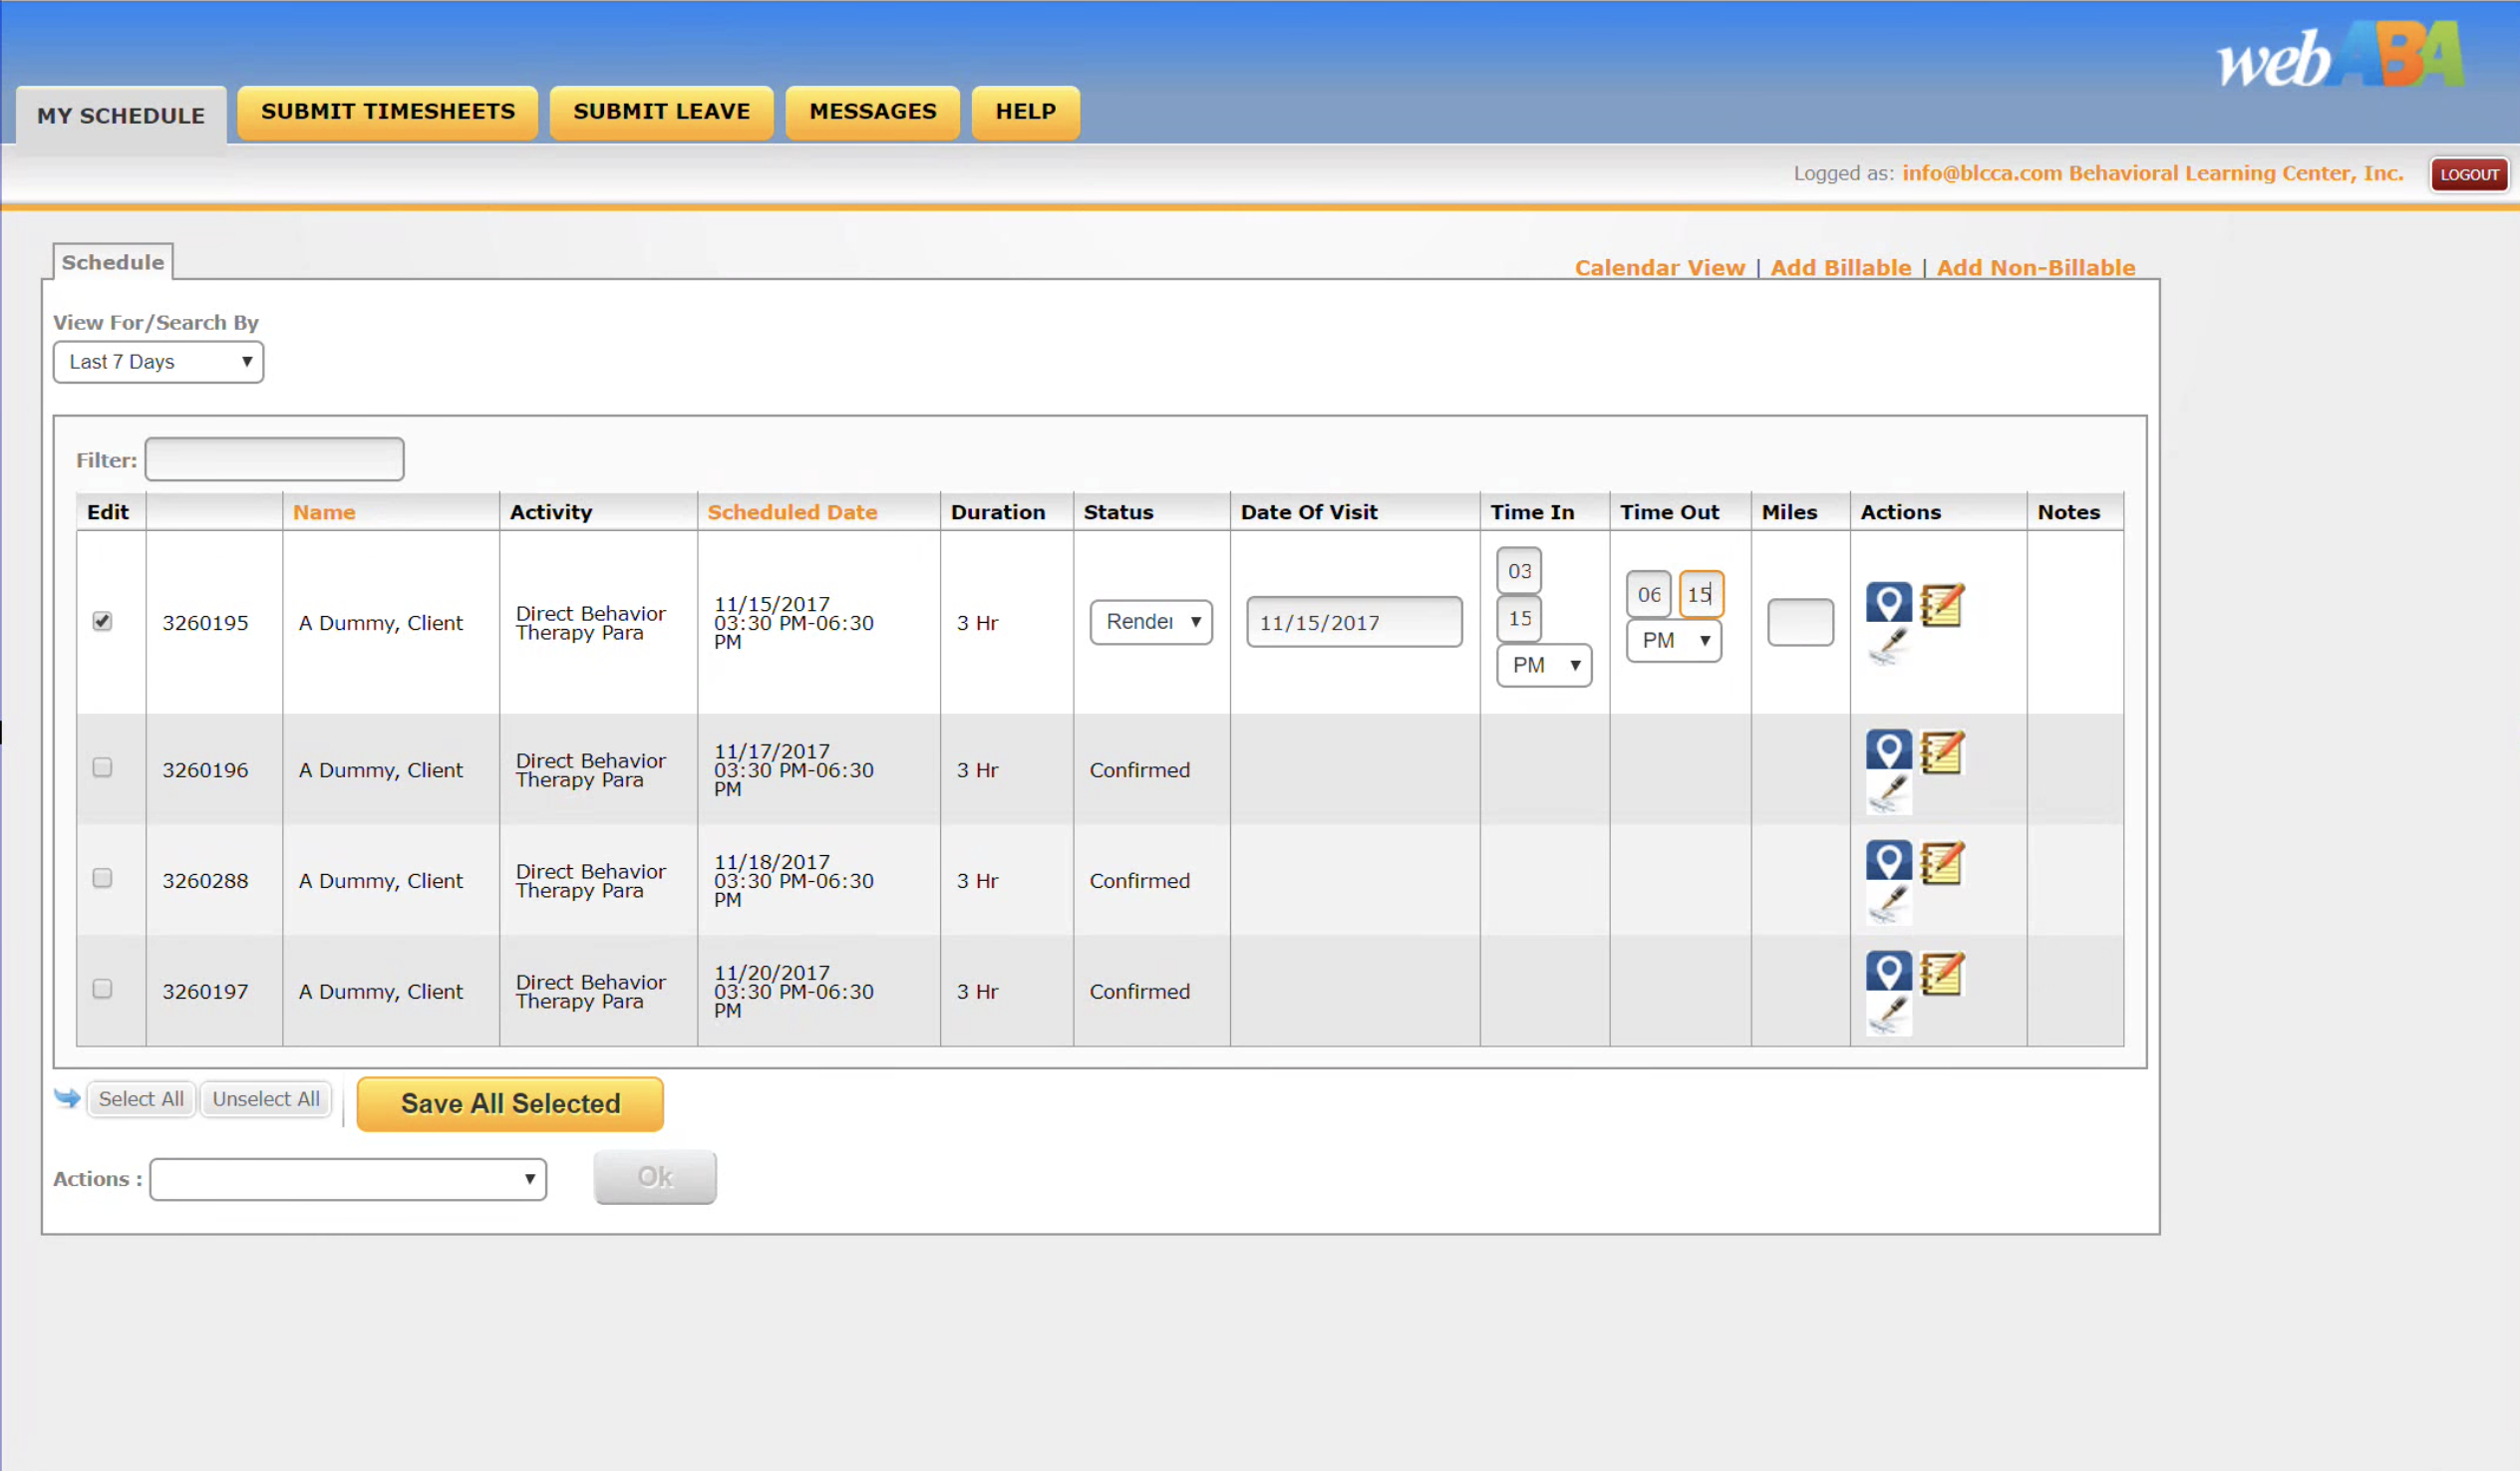Click map pin icon for session 3260288
This screenshot has height=1471, width=2520.
tap(1888, 861)
